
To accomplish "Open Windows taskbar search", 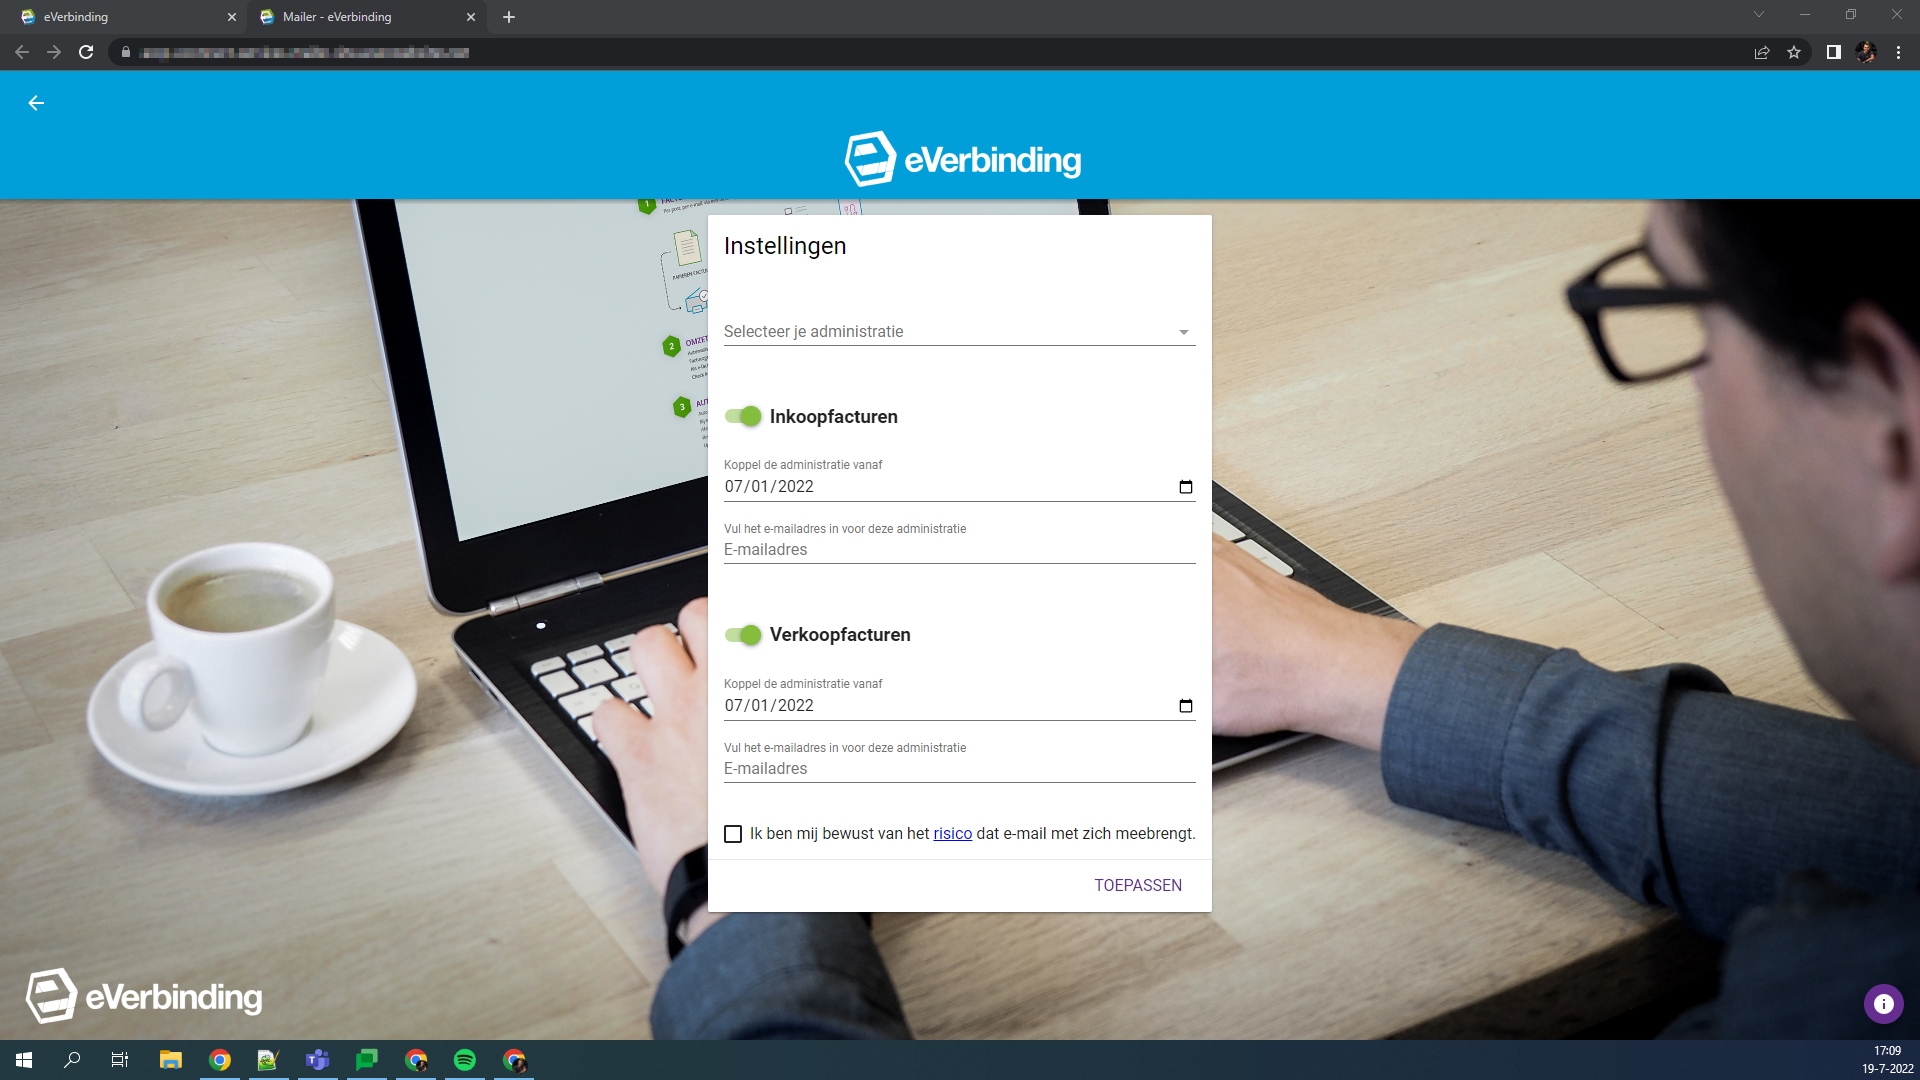I will point(72,1060).
